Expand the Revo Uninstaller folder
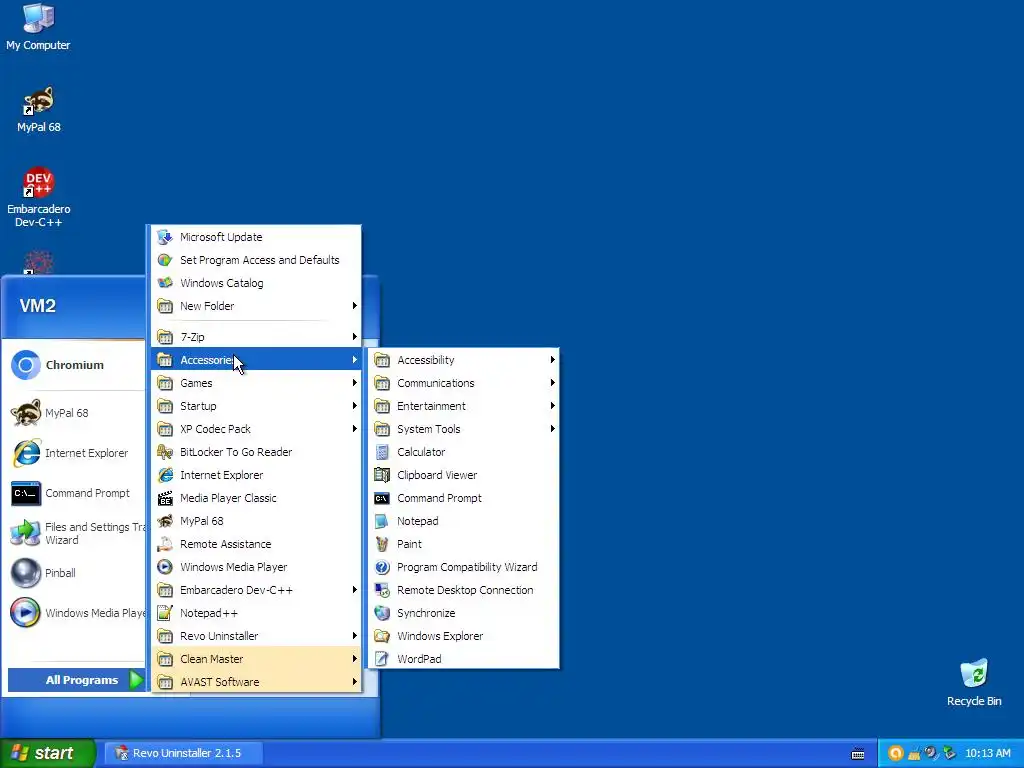 257,635
